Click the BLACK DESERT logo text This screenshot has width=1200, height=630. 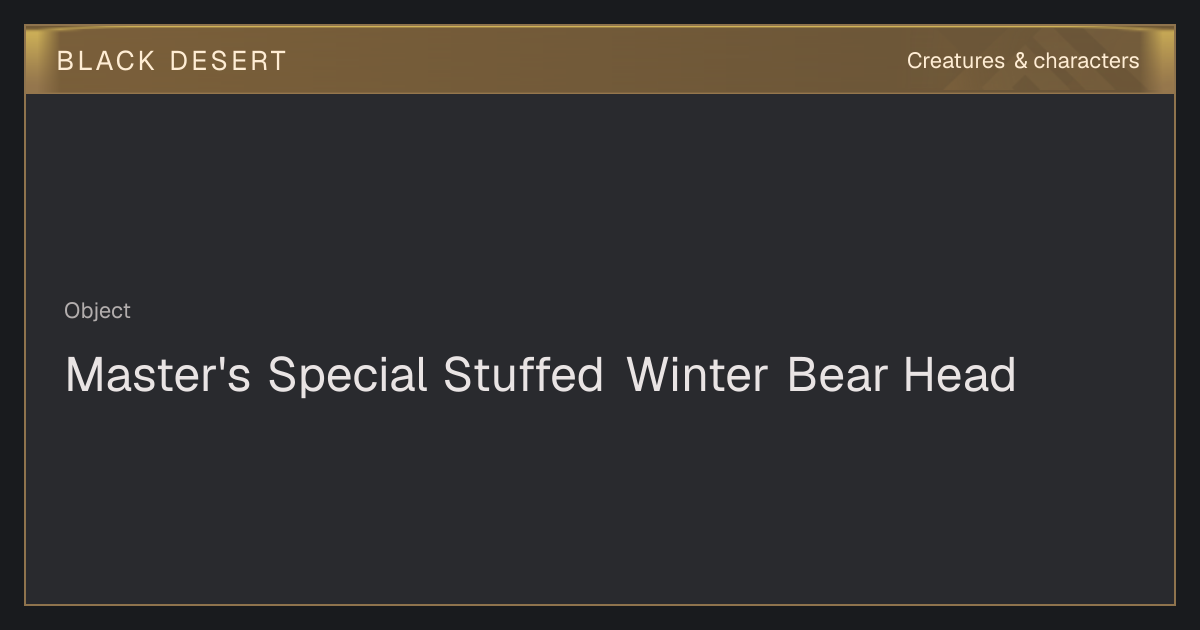[172, 61]
